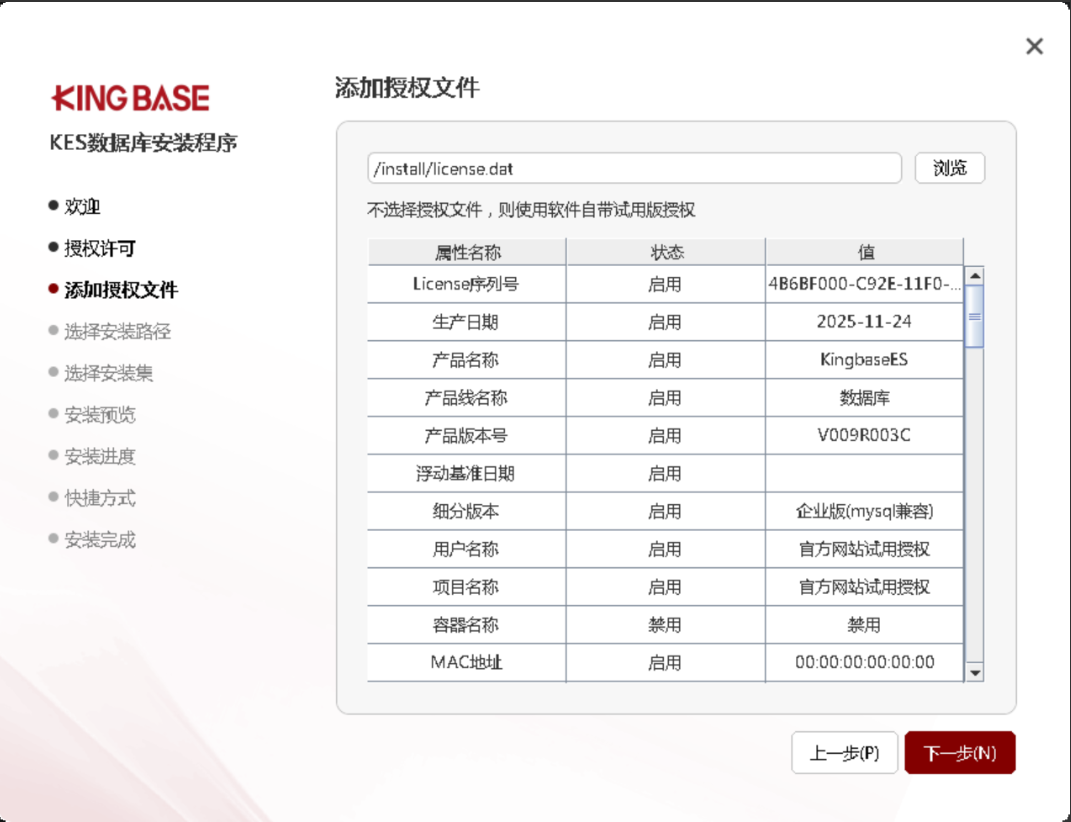The image size is (1071, 822).
Task: Click the 浏览 browse button
Action: [949, 168]
